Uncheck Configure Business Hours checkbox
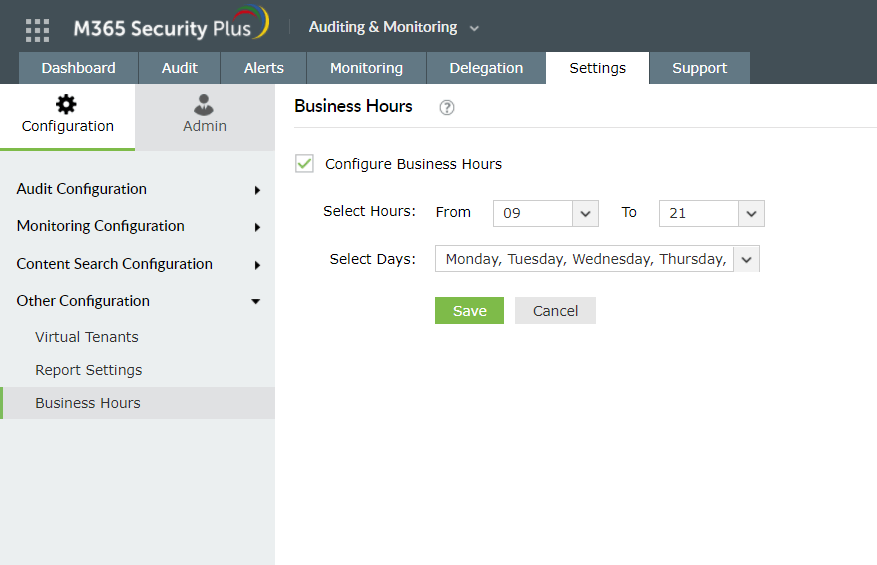Viewport: 877px width, 565px height. pyautogui.click(x=305, y=164)
